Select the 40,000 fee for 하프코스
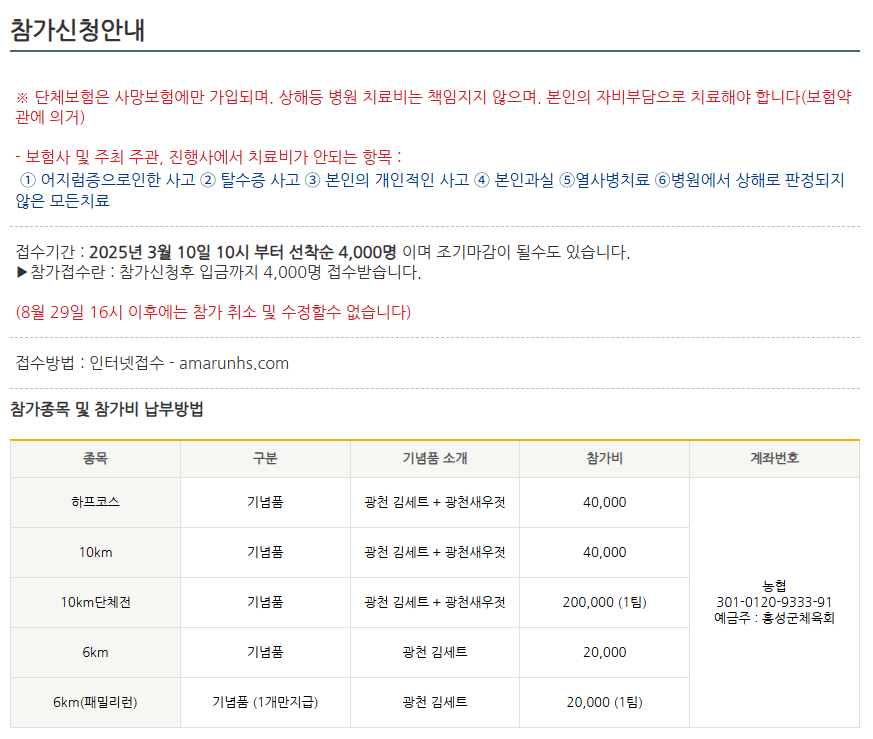The height and width of the screenshot is (739, 873). 604,503
